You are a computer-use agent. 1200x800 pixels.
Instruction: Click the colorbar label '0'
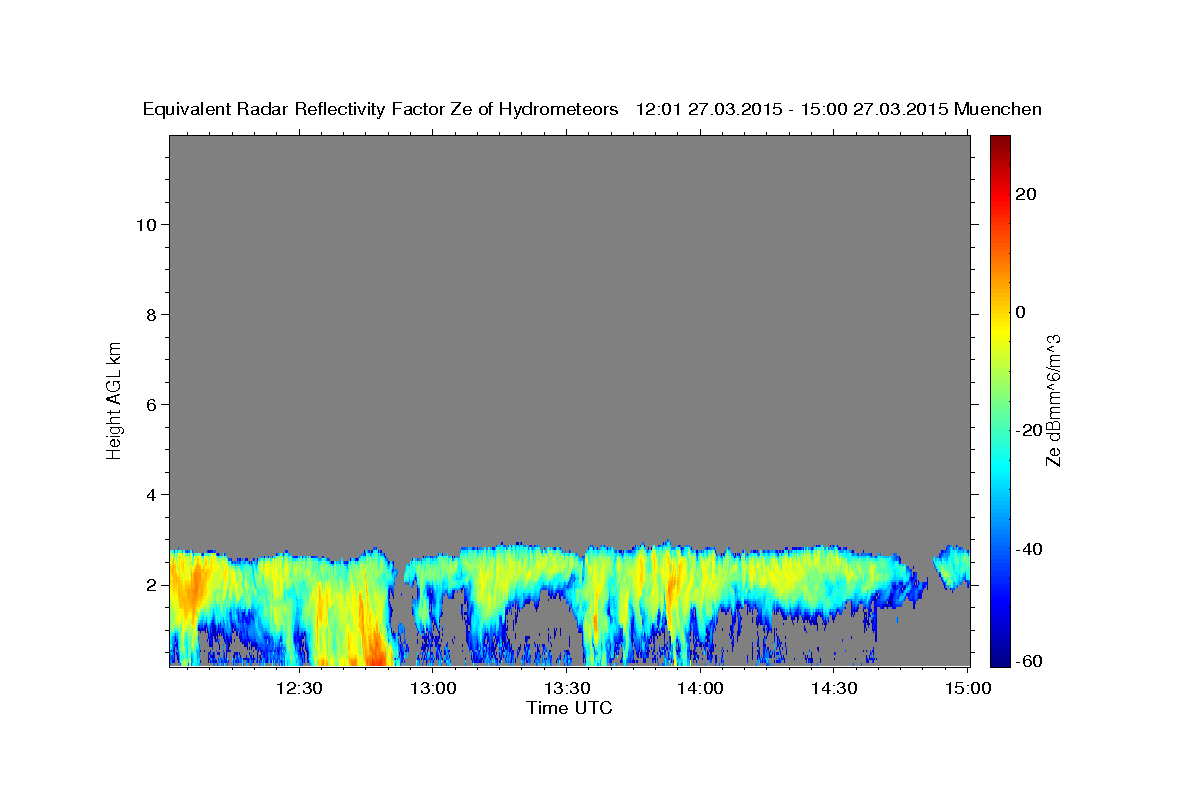click(1020, 312)
